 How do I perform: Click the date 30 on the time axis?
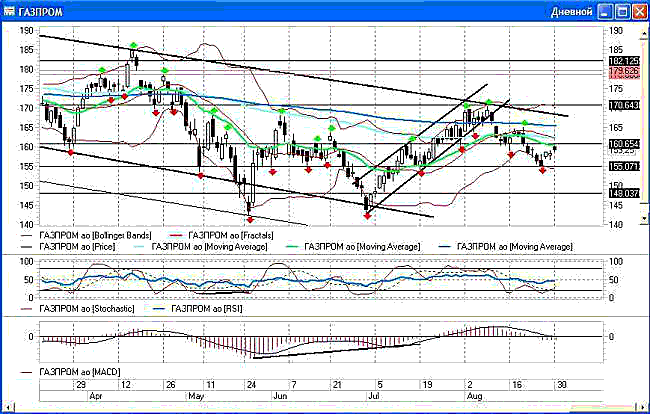click(x=561, y=385)
